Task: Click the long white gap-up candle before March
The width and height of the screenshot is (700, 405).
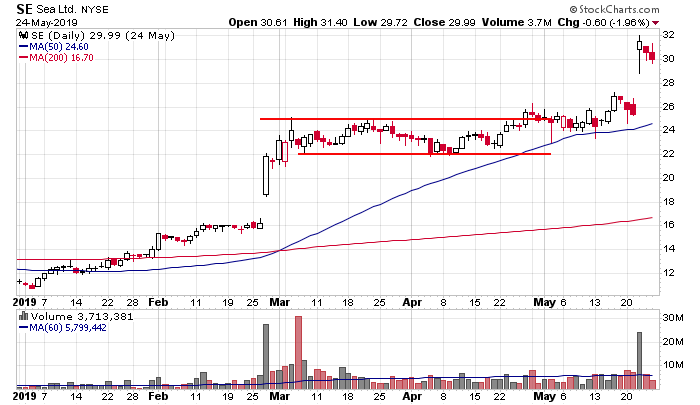Action: pos(266,175)
